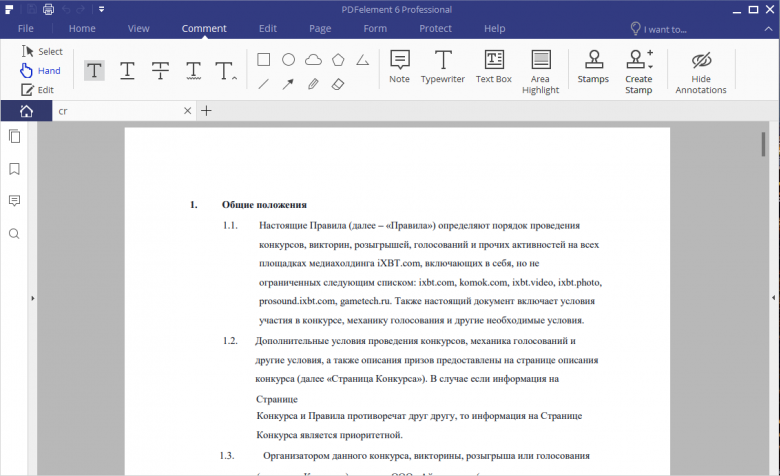Screen dimensions: 780x476
Task: Select the Highlight text tool
Action: tap(94, 70)
